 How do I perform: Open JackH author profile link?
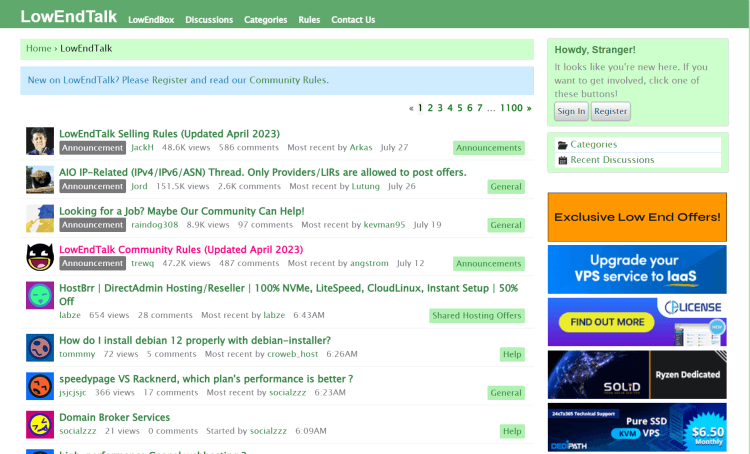tap(142, 147)
